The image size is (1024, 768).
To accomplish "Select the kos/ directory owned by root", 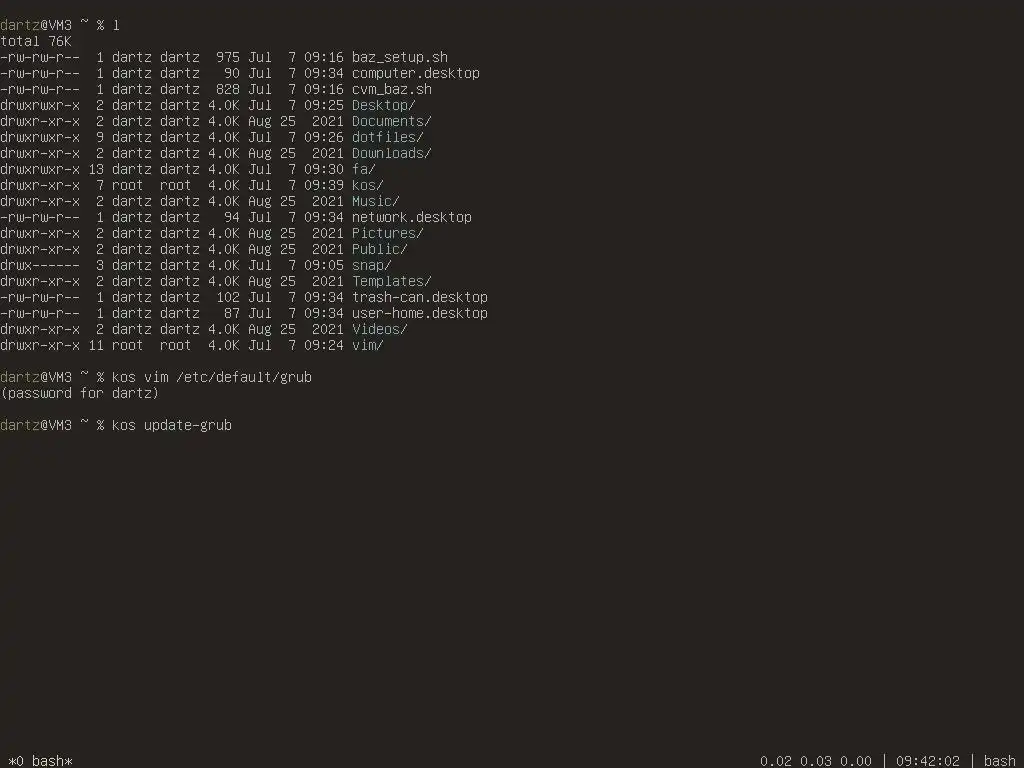I will [x=368, y=185].
